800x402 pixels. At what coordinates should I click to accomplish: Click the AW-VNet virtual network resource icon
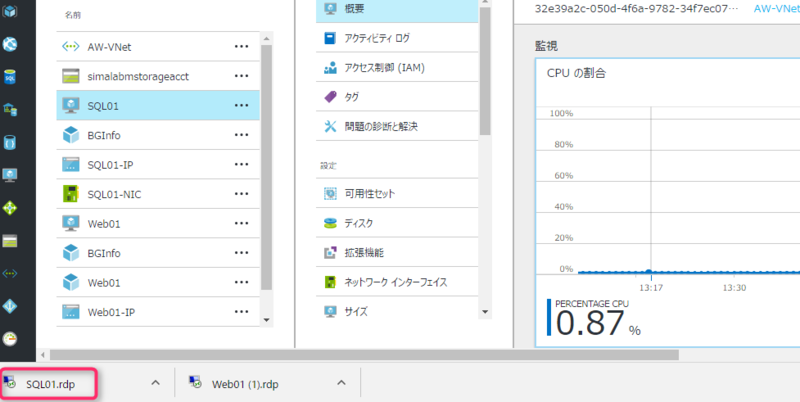(70, 47)
